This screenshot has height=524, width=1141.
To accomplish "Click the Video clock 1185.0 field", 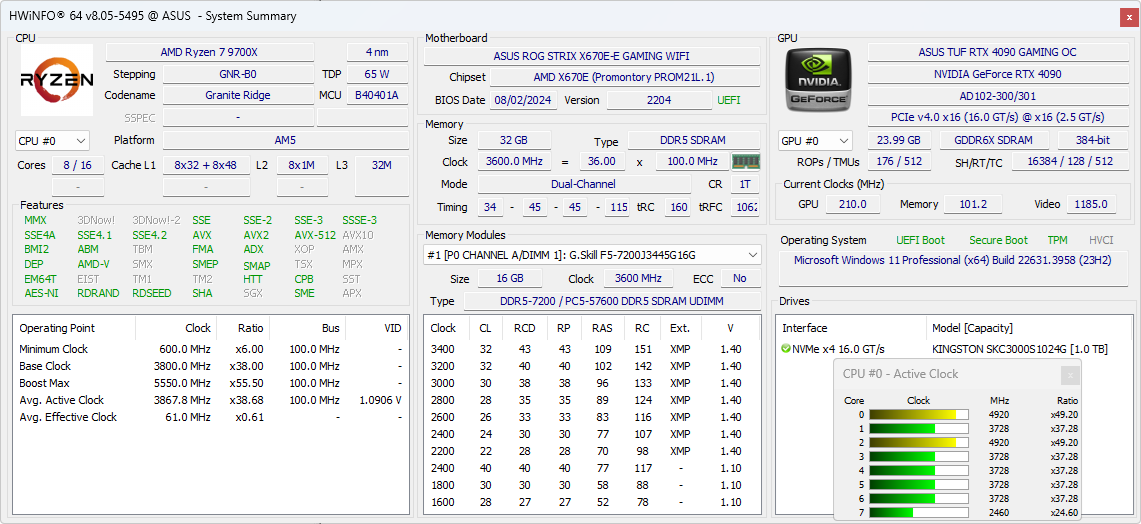I will [x=1092, y=205].
